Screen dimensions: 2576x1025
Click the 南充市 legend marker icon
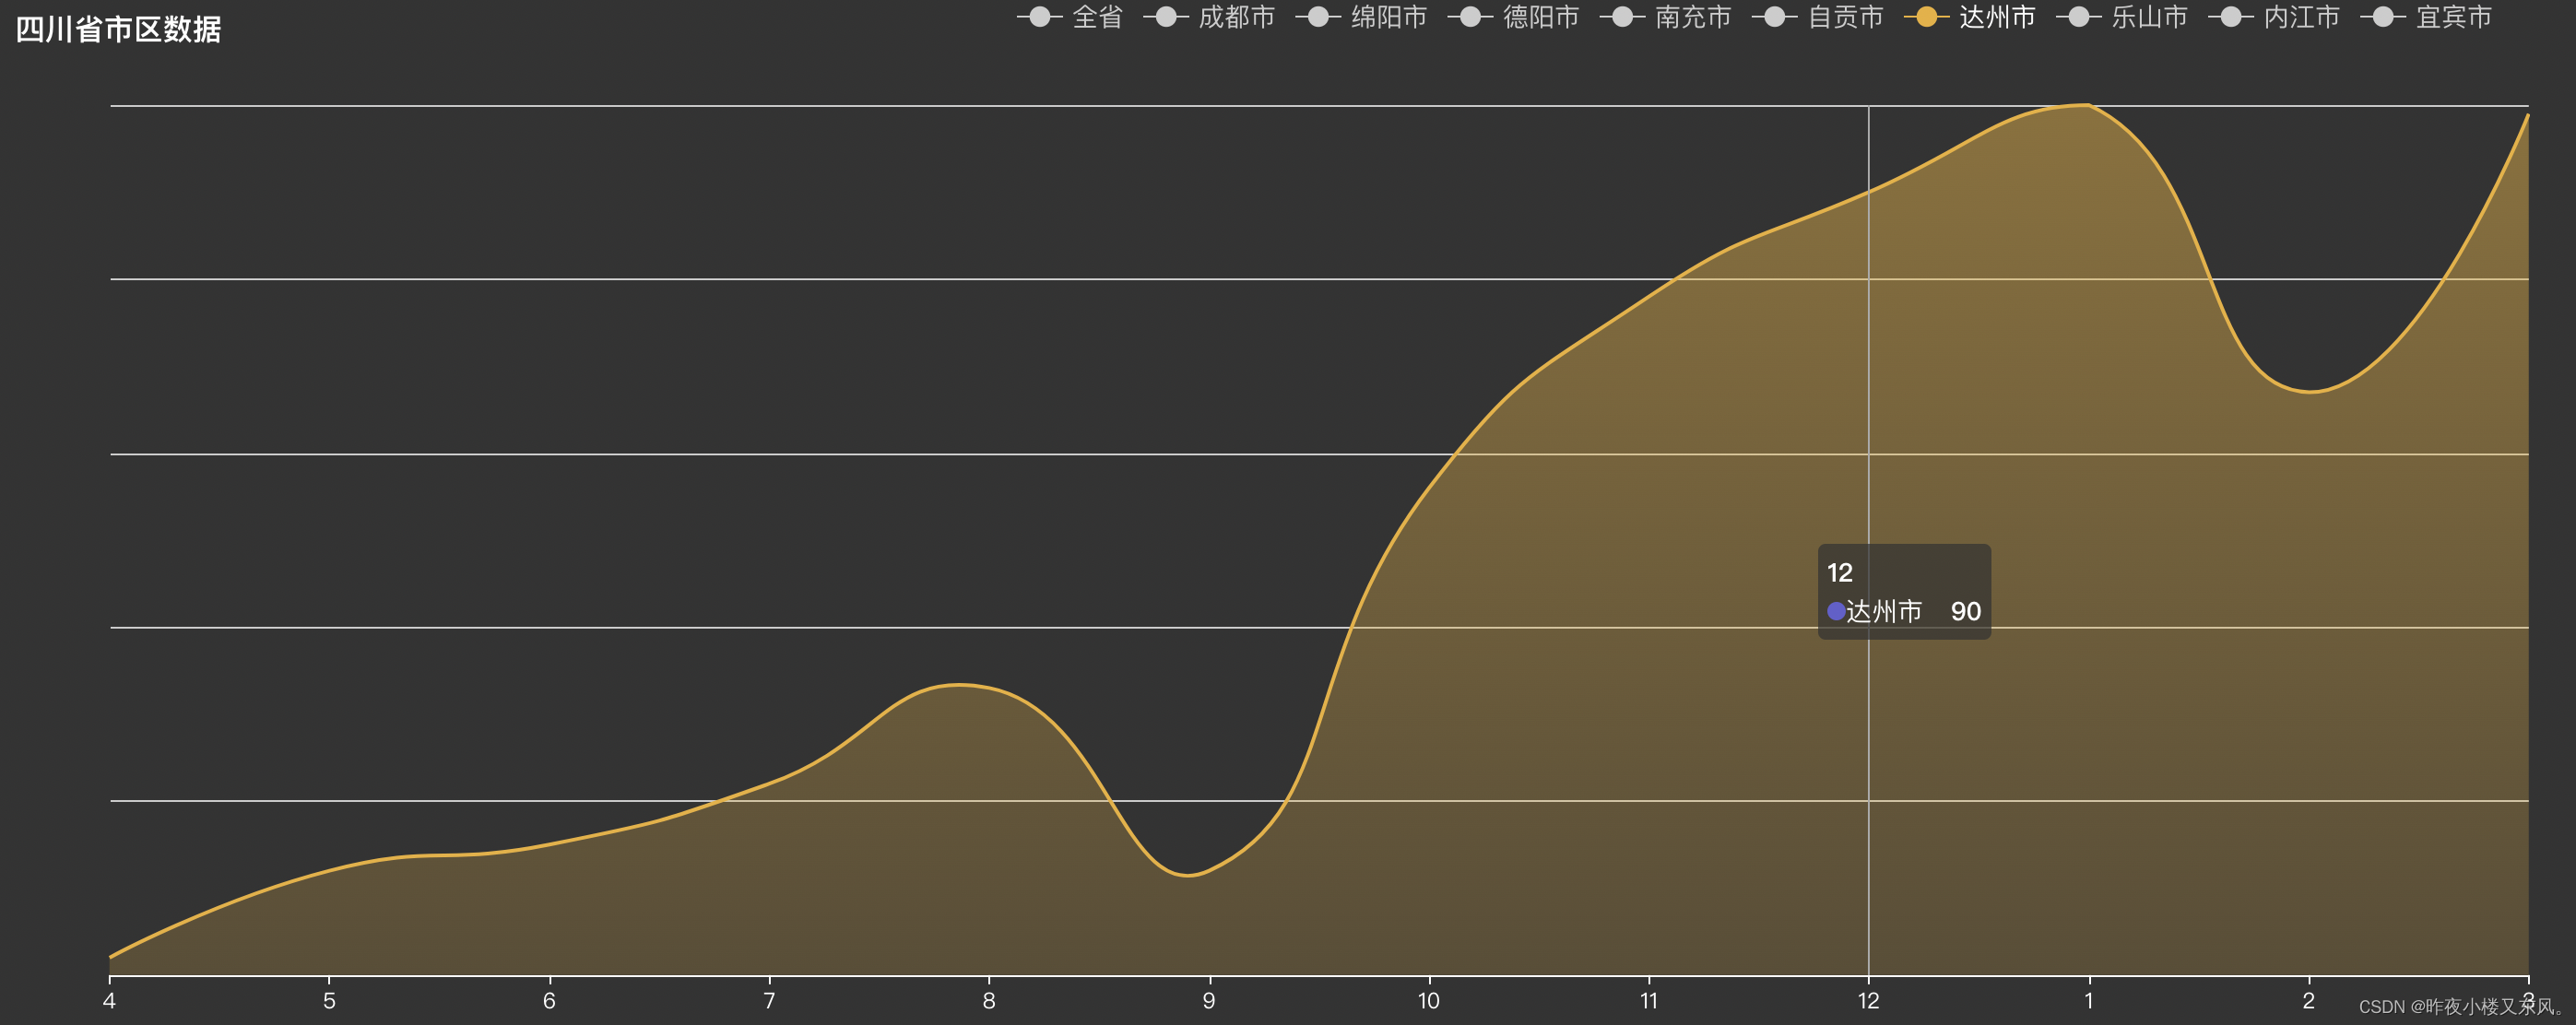click(x=1622, y=17)
